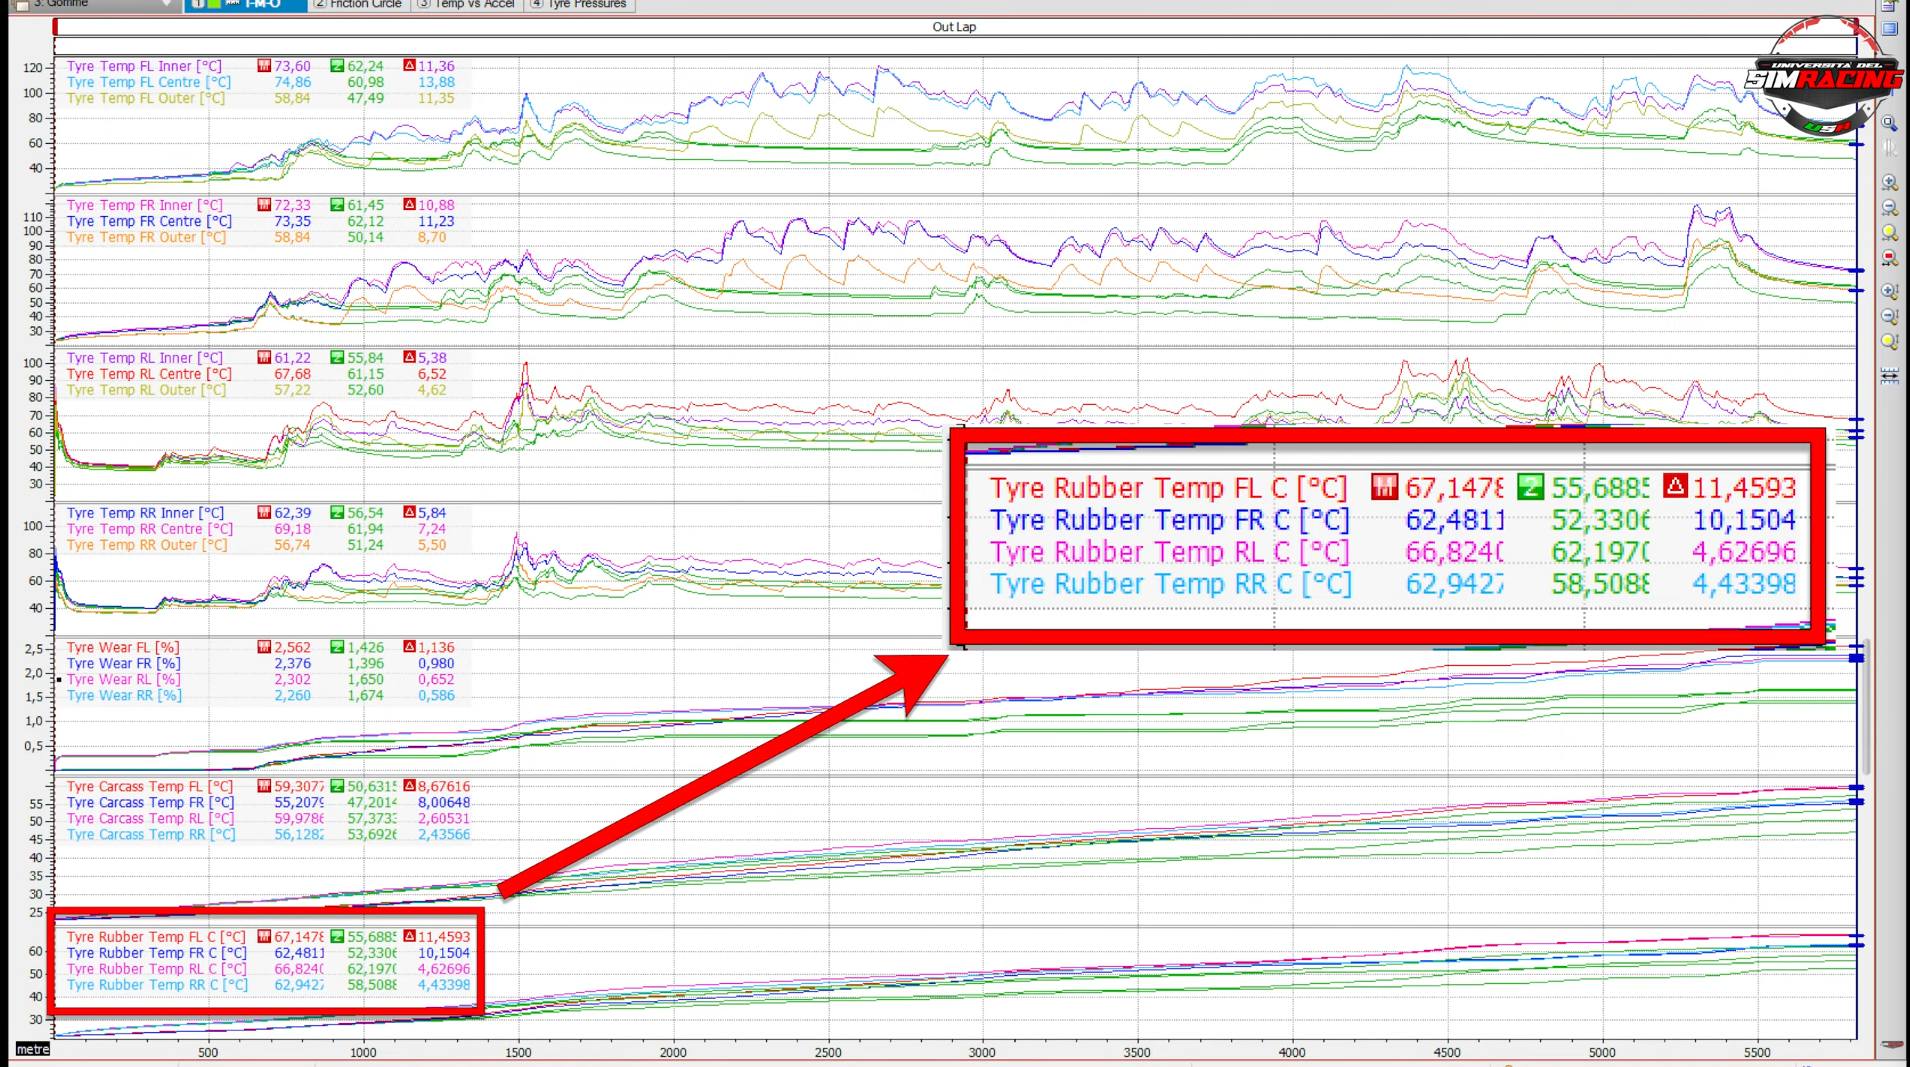1910x1067 pixels.
Task: Zoom in vertically on the graph
Action: pyautogui.click(x=1889, y=291)
